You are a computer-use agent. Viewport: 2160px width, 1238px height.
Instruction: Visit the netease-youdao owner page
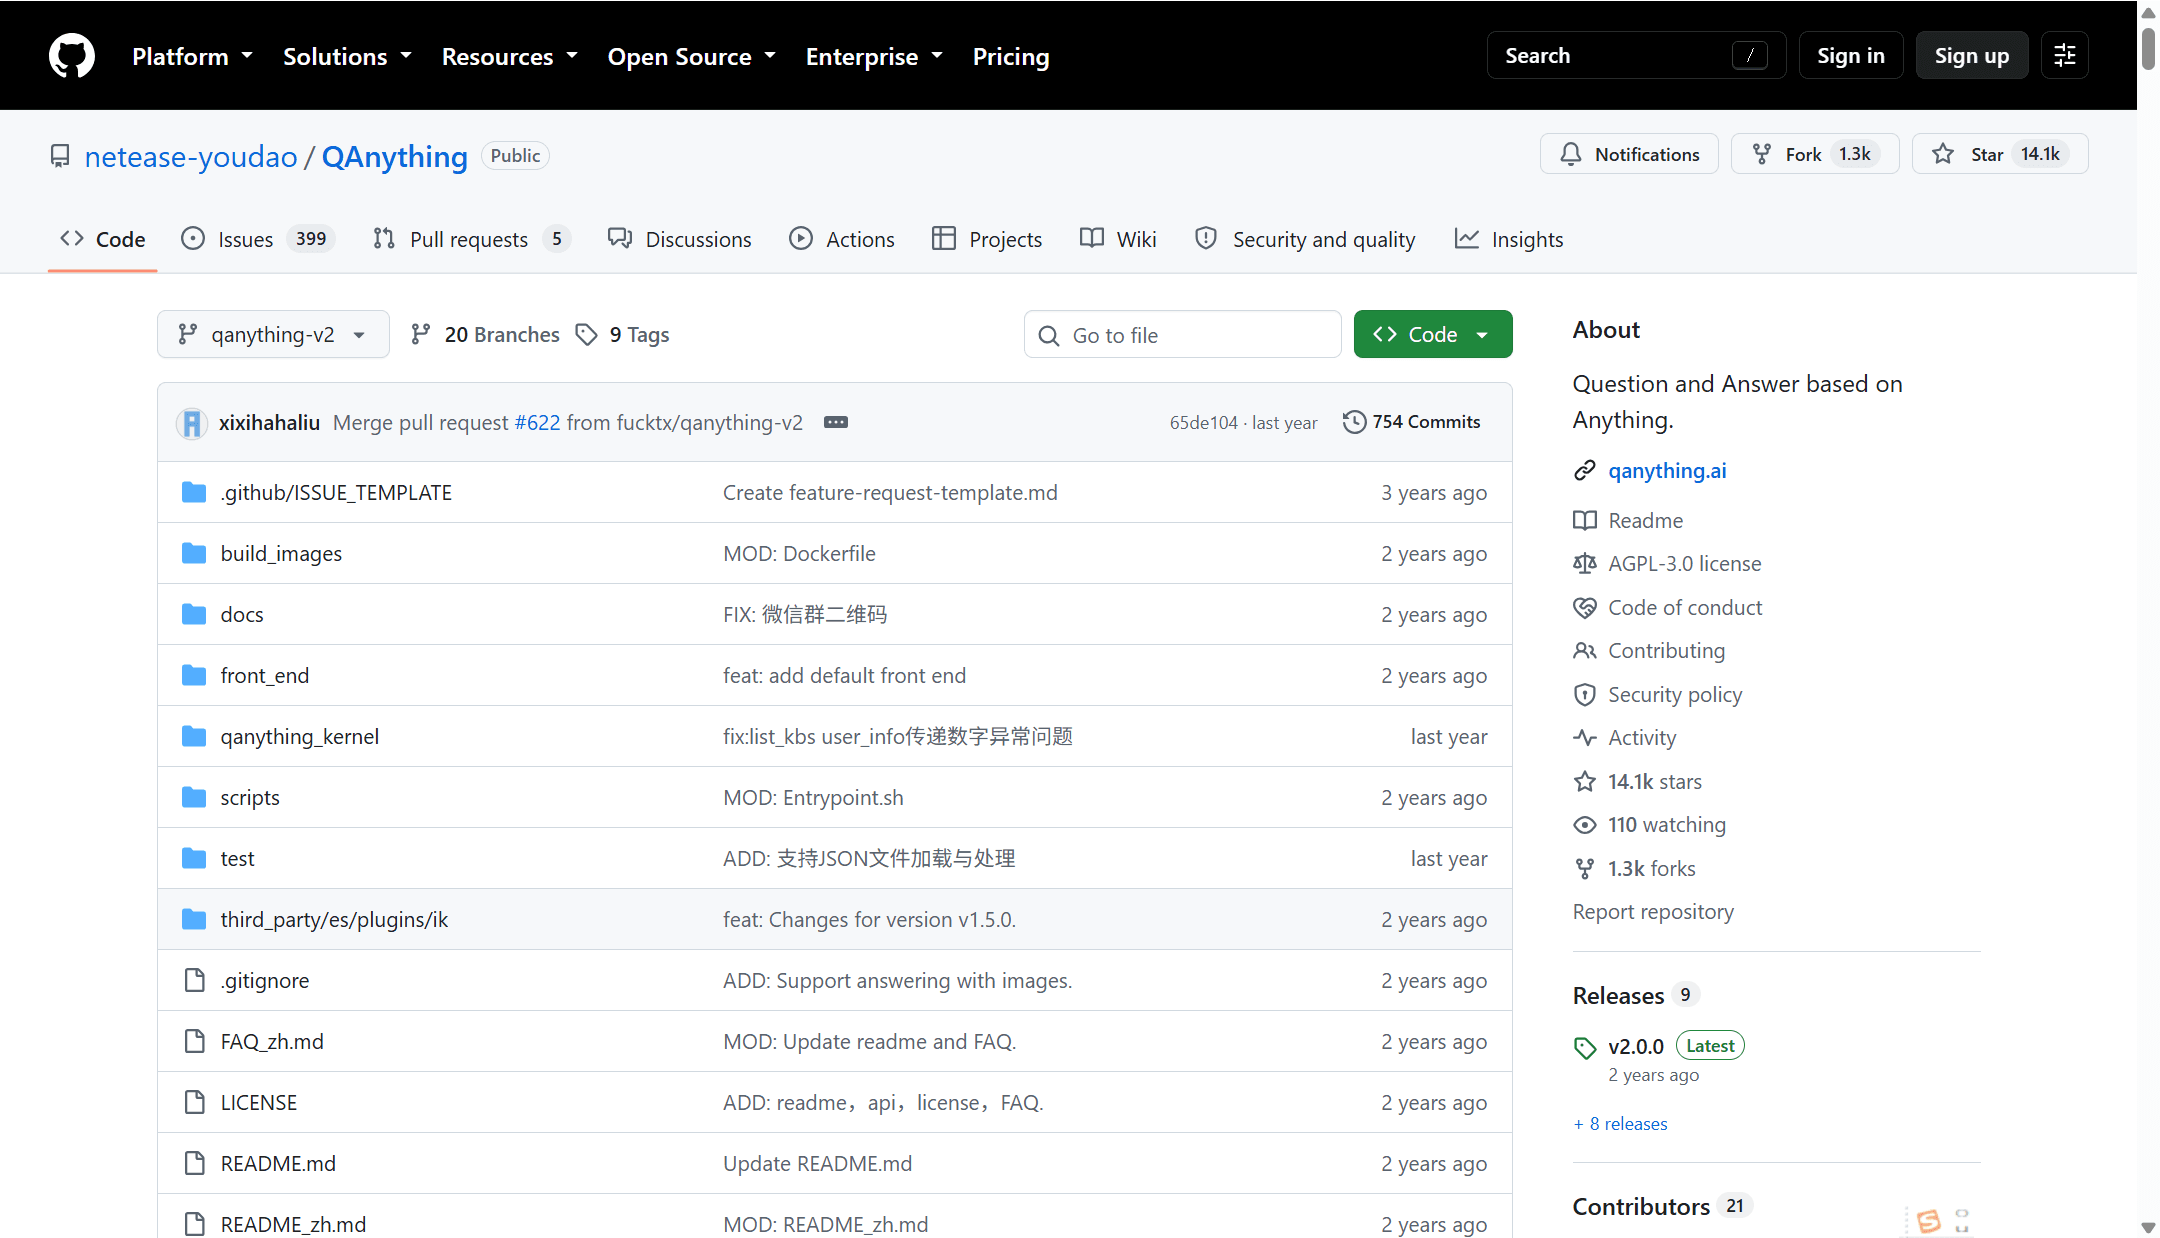(x=191, y=157)
